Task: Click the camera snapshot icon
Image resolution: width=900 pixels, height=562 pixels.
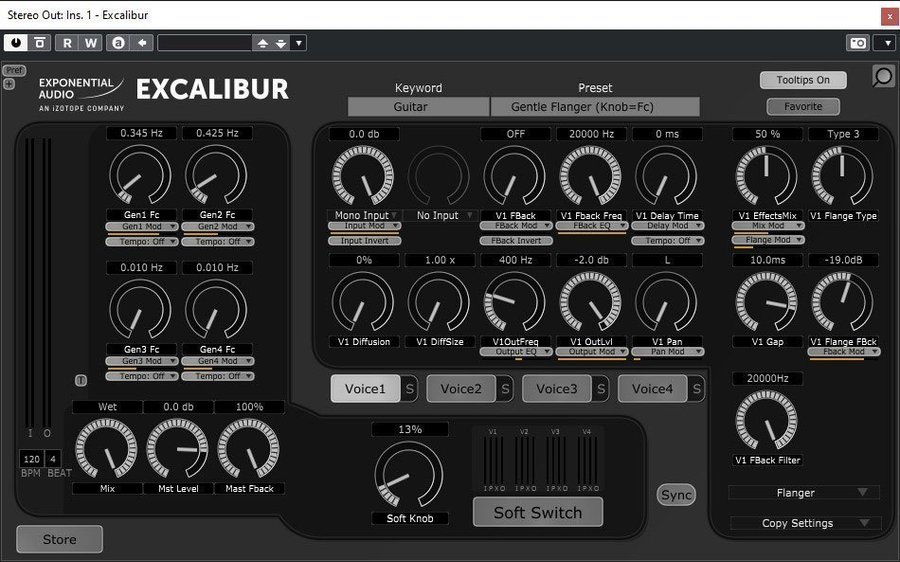Action: click(x=858, y=43)
